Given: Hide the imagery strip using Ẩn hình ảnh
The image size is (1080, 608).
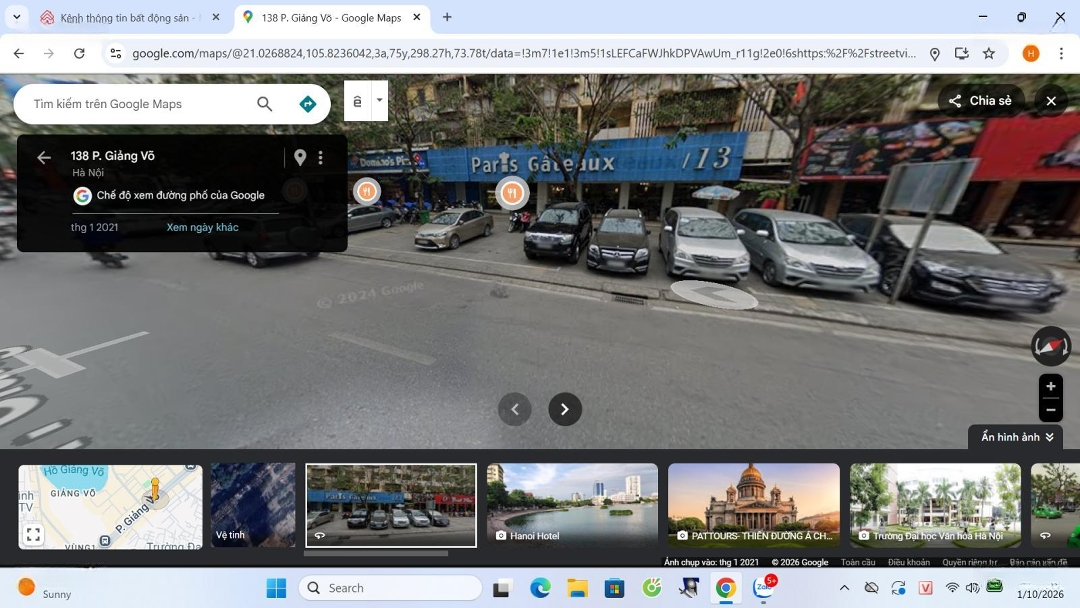Looking at the screenshot, I should tap(1016, 437).
